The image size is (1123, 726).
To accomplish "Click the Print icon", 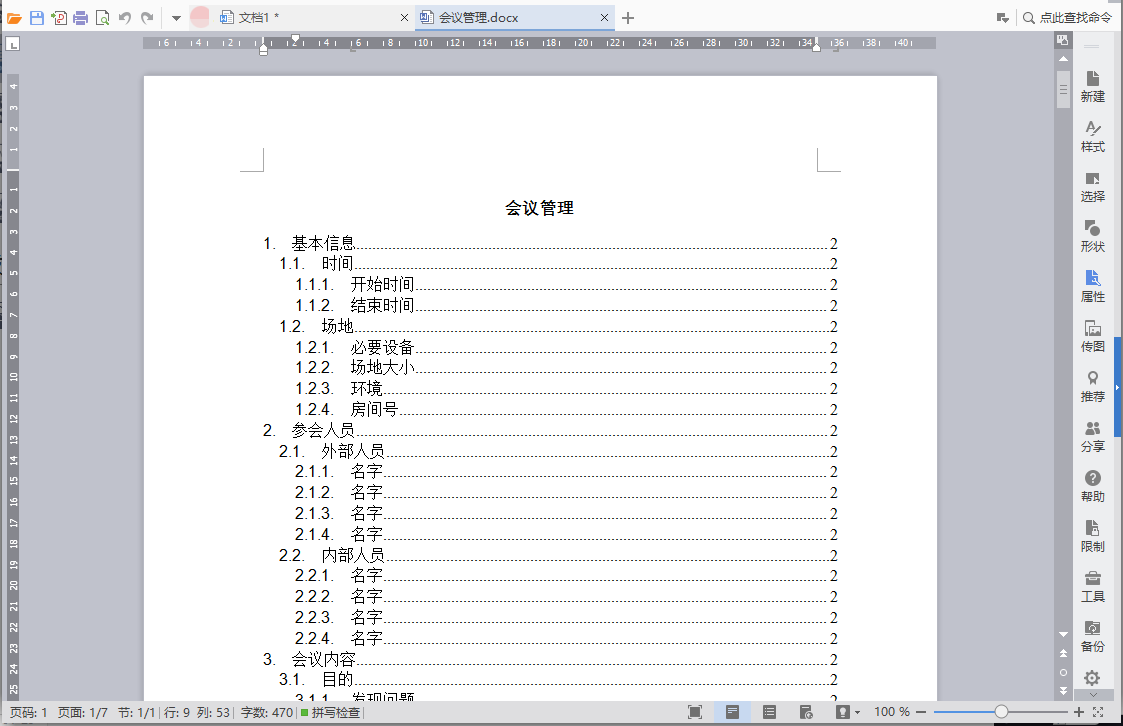I will (80, 18).
